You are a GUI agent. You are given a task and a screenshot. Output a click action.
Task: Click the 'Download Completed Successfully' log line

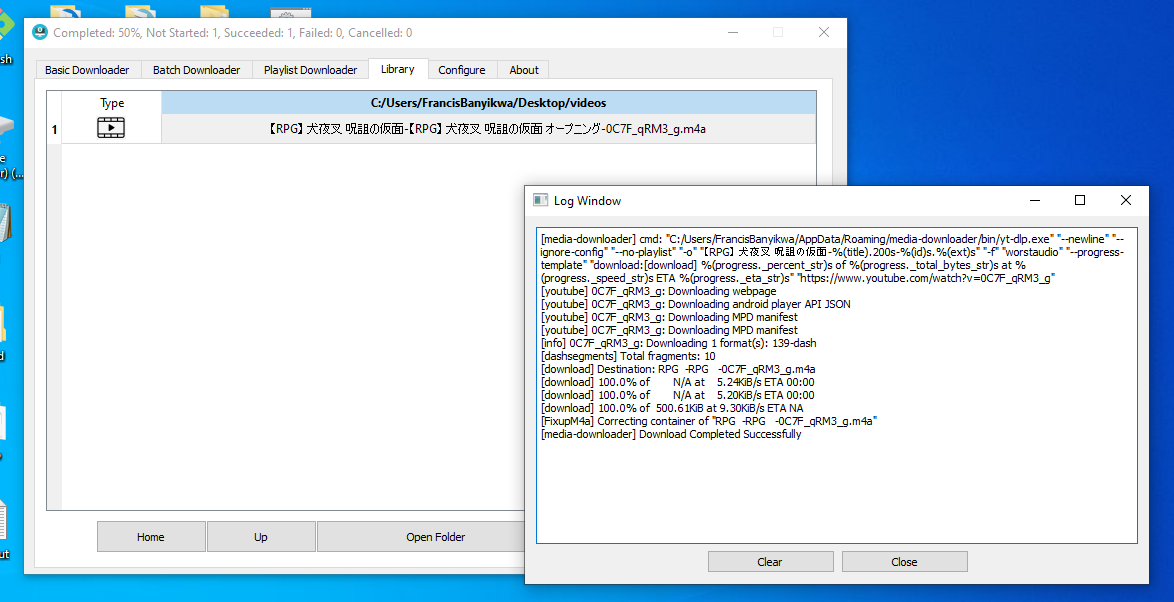click(x=671, y=434)
